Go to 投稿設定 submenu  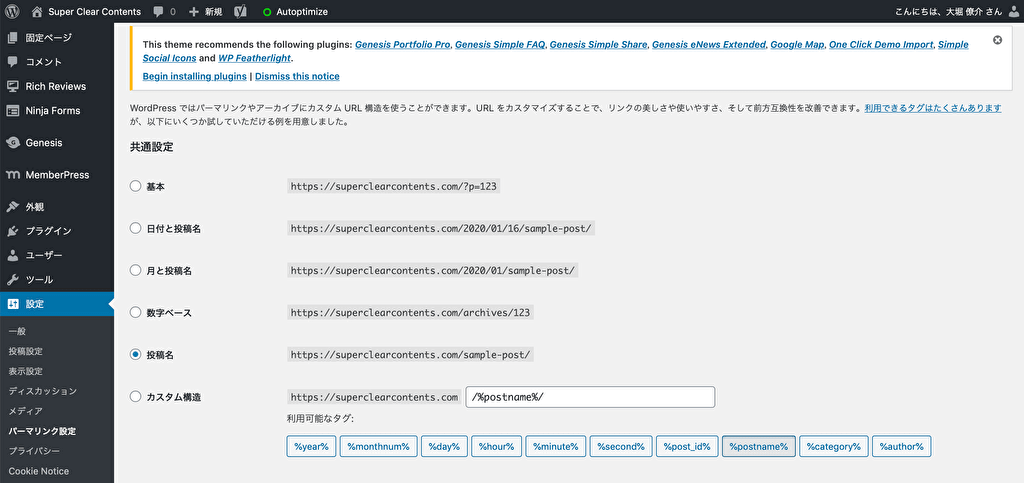point(25,351)
